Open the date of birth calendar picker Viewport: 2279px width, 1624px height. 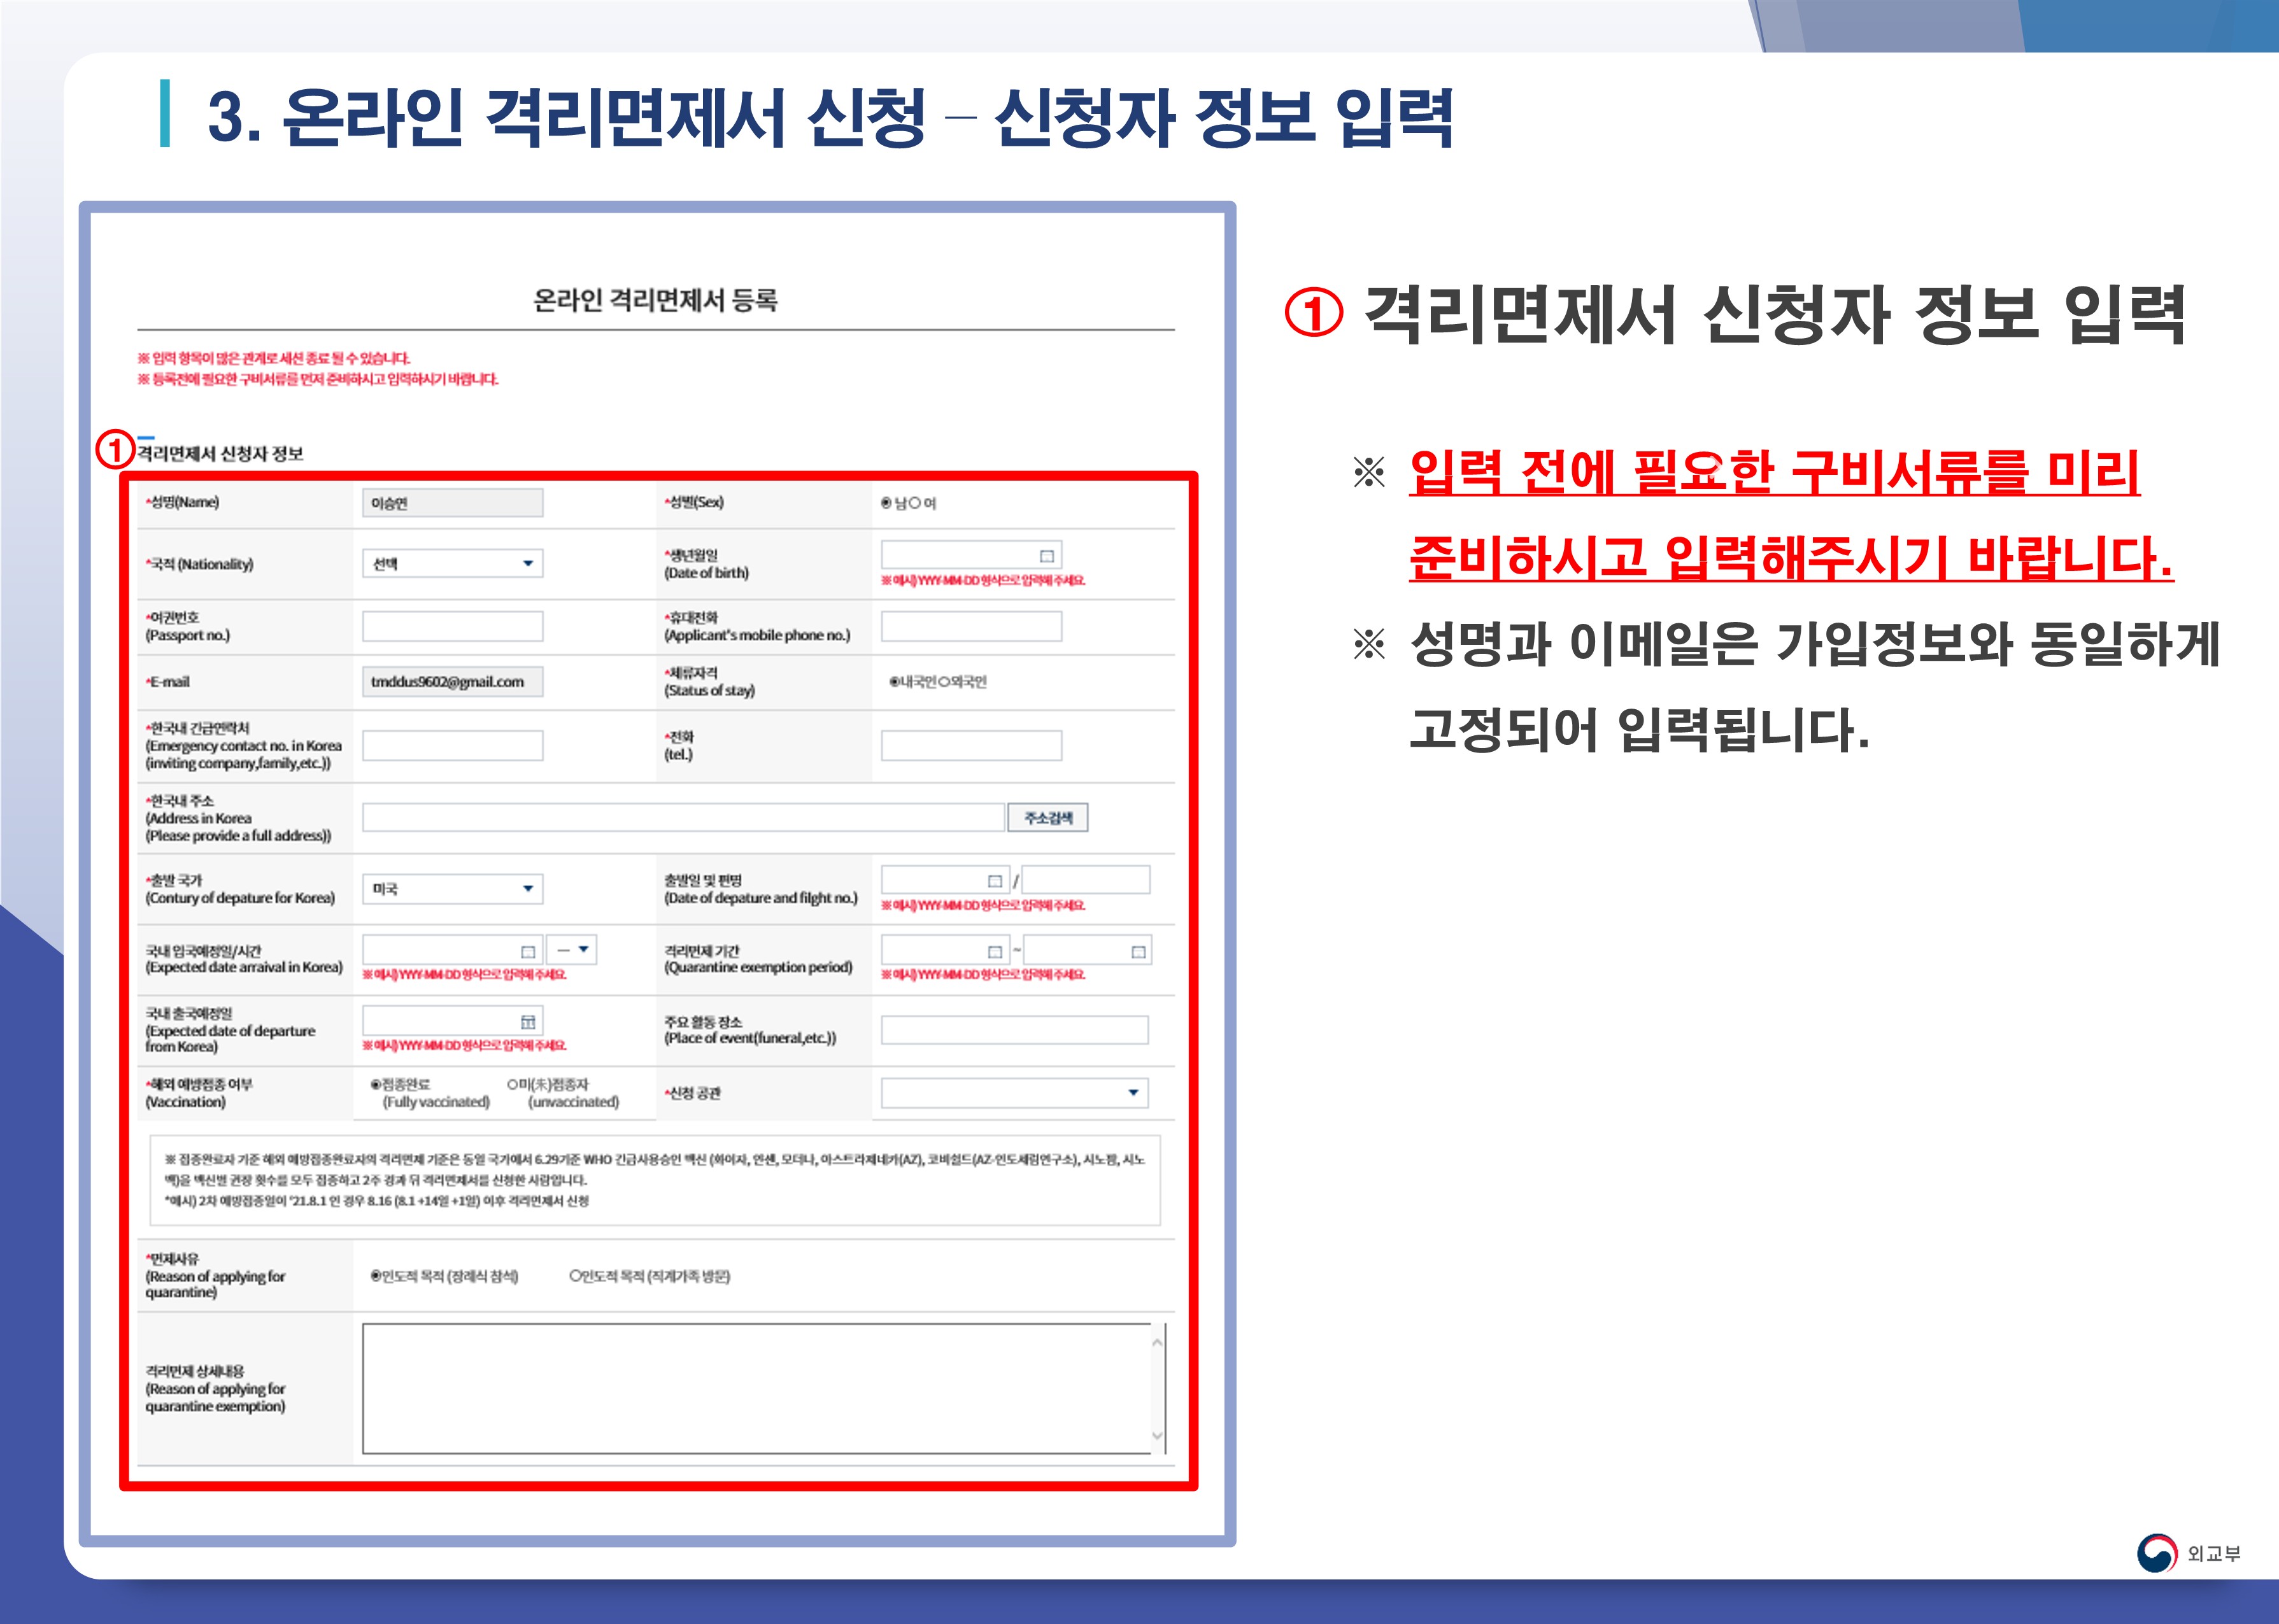pyautogui.click(x=1046, y=556)
